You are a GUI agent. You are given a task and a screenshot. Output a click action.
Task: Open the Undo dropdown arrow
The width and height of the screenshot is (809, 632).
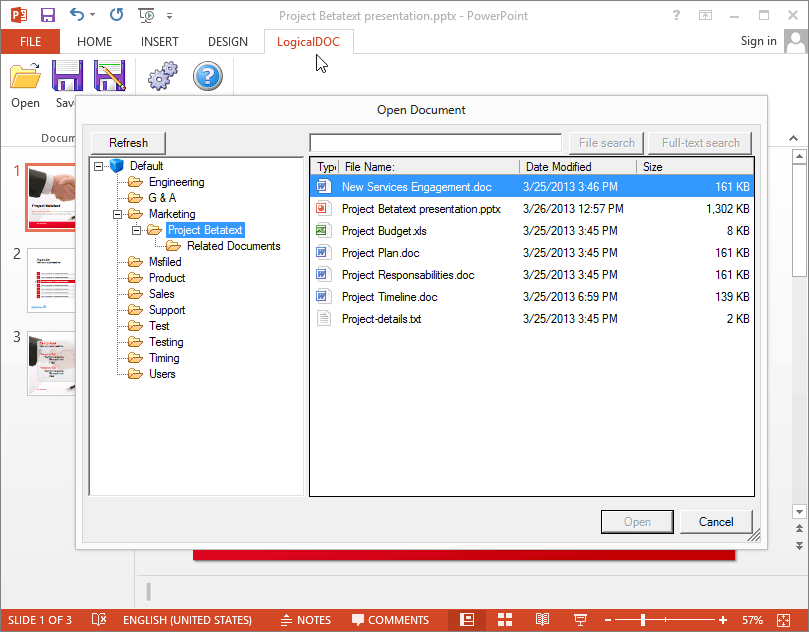click(92, 15)
